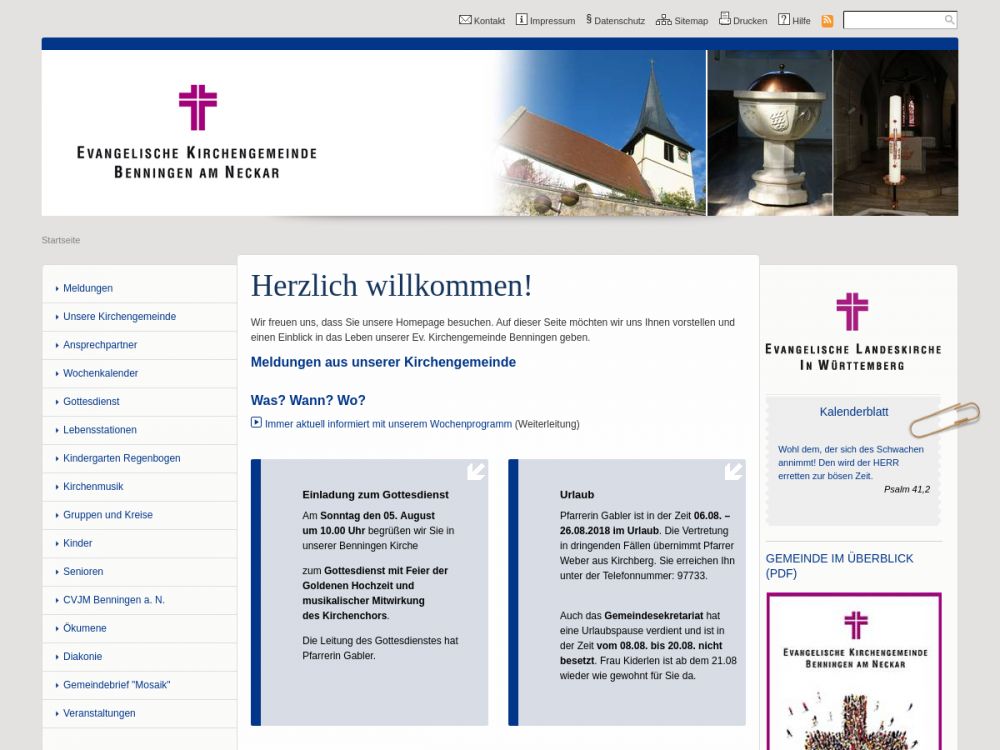Open Unsere Kirchengemeinde in sidebar
The width and height of the screenshot is (1000, 750).
click(119, 316)
